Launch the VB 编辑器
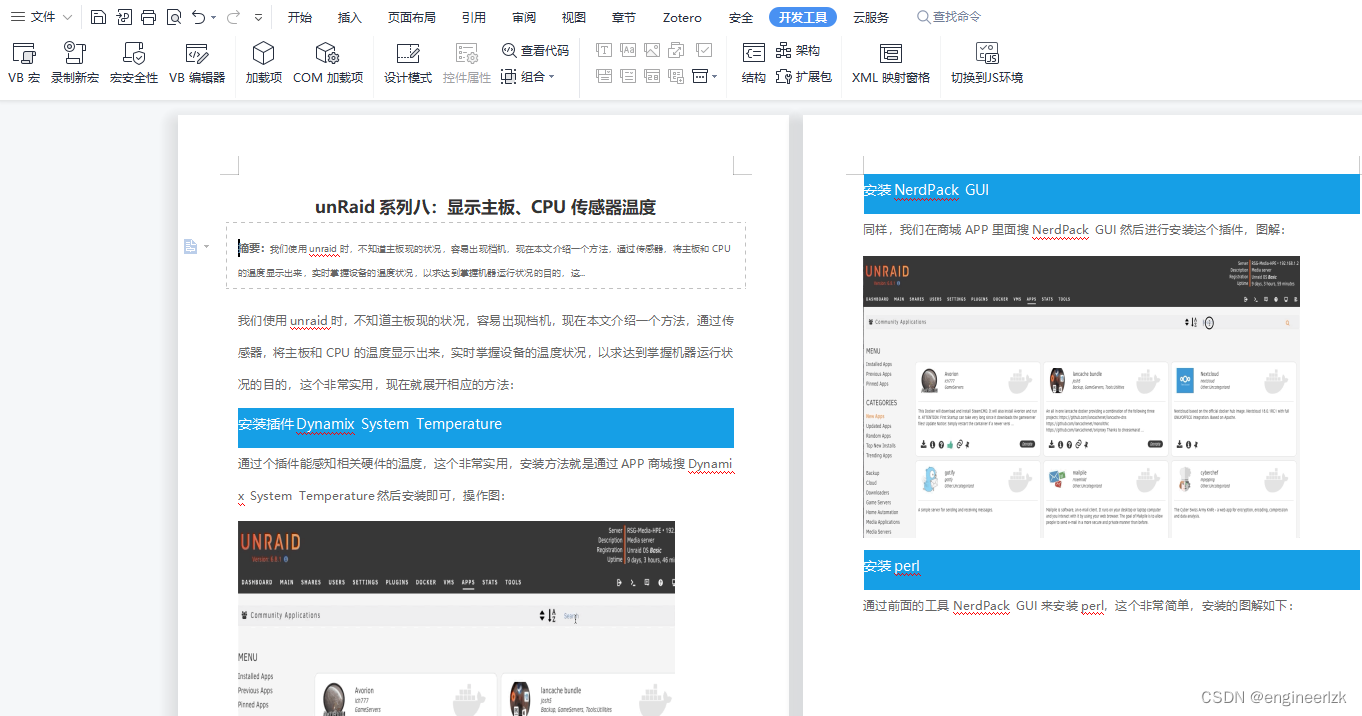Image resolution: width=1362 pixels, height=716 pixels. point(197,63)
